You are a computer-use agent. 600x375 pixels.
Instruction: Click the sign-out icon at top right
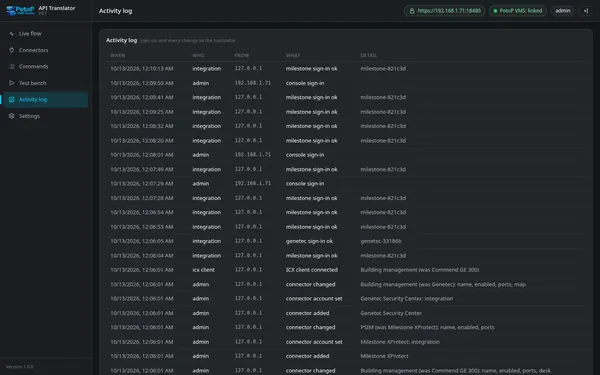(586, 11)
